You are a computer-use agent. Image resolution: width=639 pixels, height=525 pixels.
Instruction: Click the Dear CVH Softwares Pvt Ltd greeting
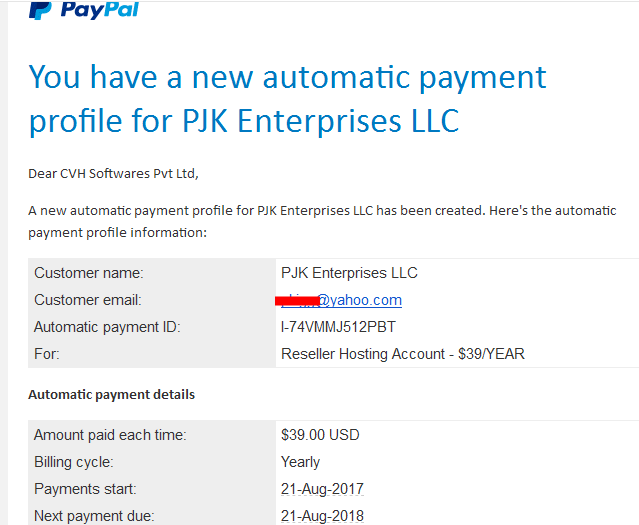point(113,174)
